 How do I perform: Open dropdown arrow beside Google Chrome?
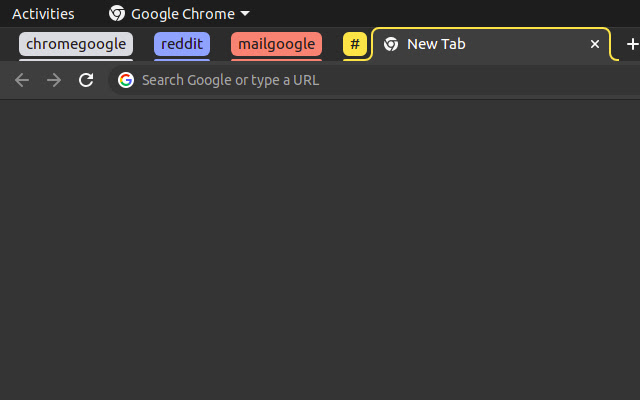[x=245, y=13]
